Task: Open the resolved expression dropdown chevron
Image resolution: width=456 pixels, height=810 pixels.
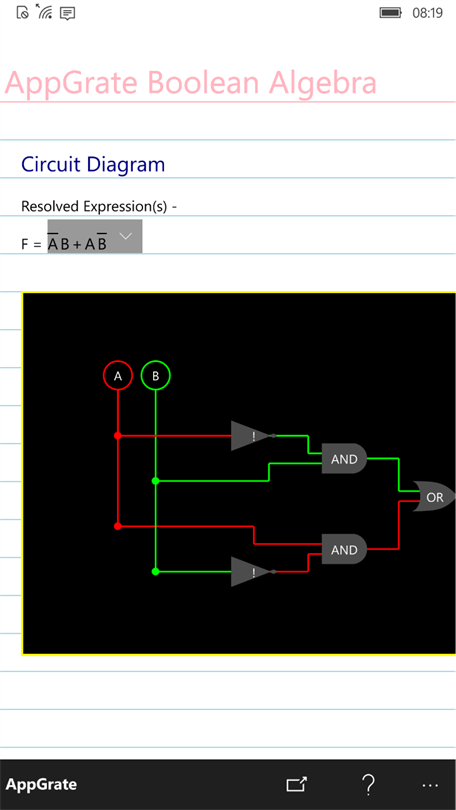Action: (125, 236)
